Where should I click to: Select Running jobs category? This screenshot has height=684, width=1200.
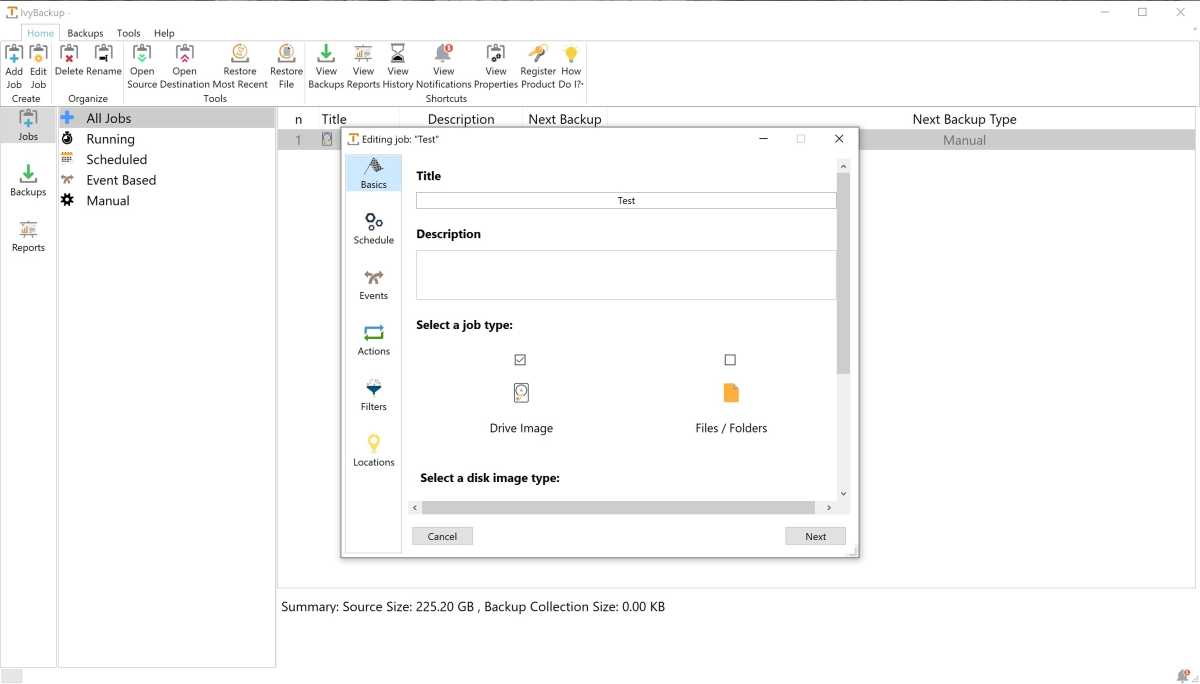tap(166, 139)
